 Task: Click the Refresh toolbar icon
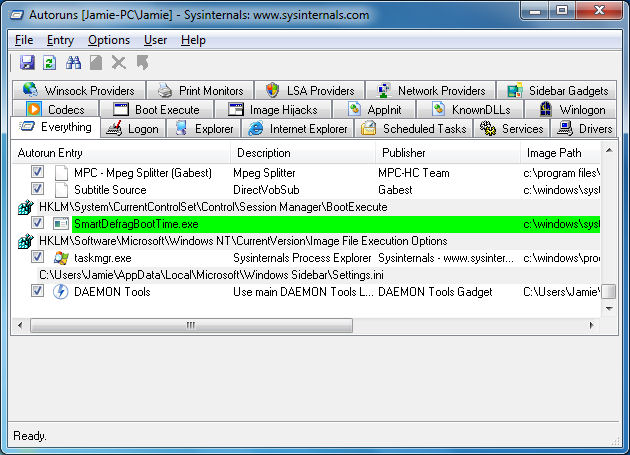click(49, 63)
